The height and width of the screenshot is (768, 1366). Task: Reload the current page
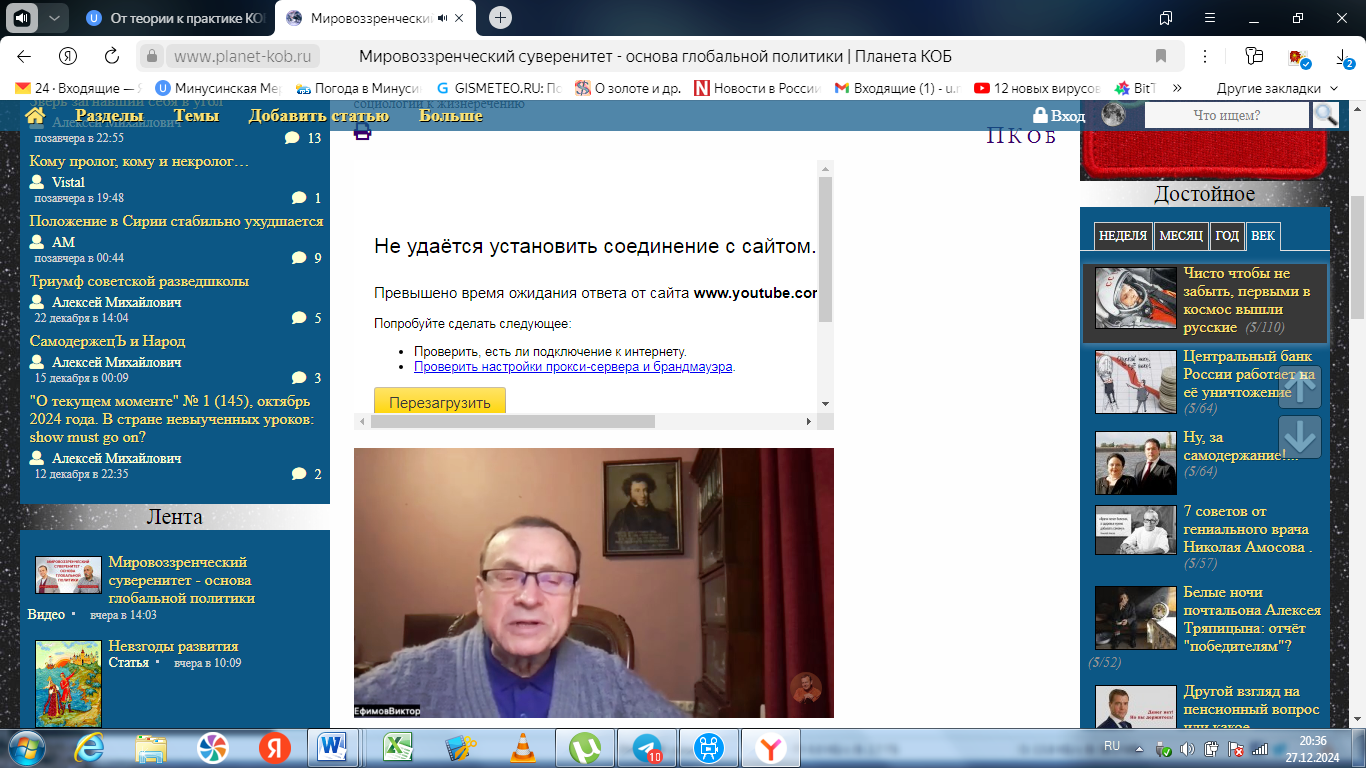(111, 56)
